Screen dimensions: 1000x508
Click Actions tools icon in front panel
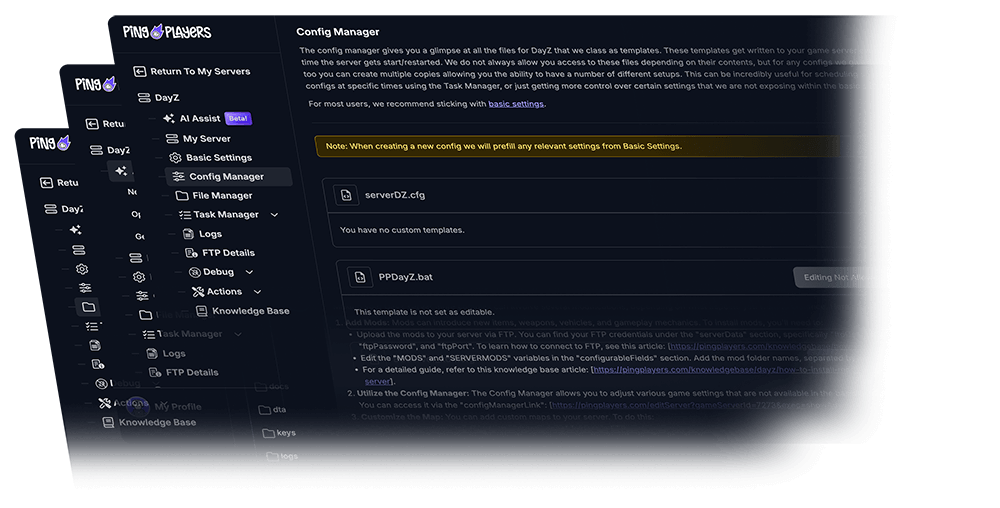198,292
